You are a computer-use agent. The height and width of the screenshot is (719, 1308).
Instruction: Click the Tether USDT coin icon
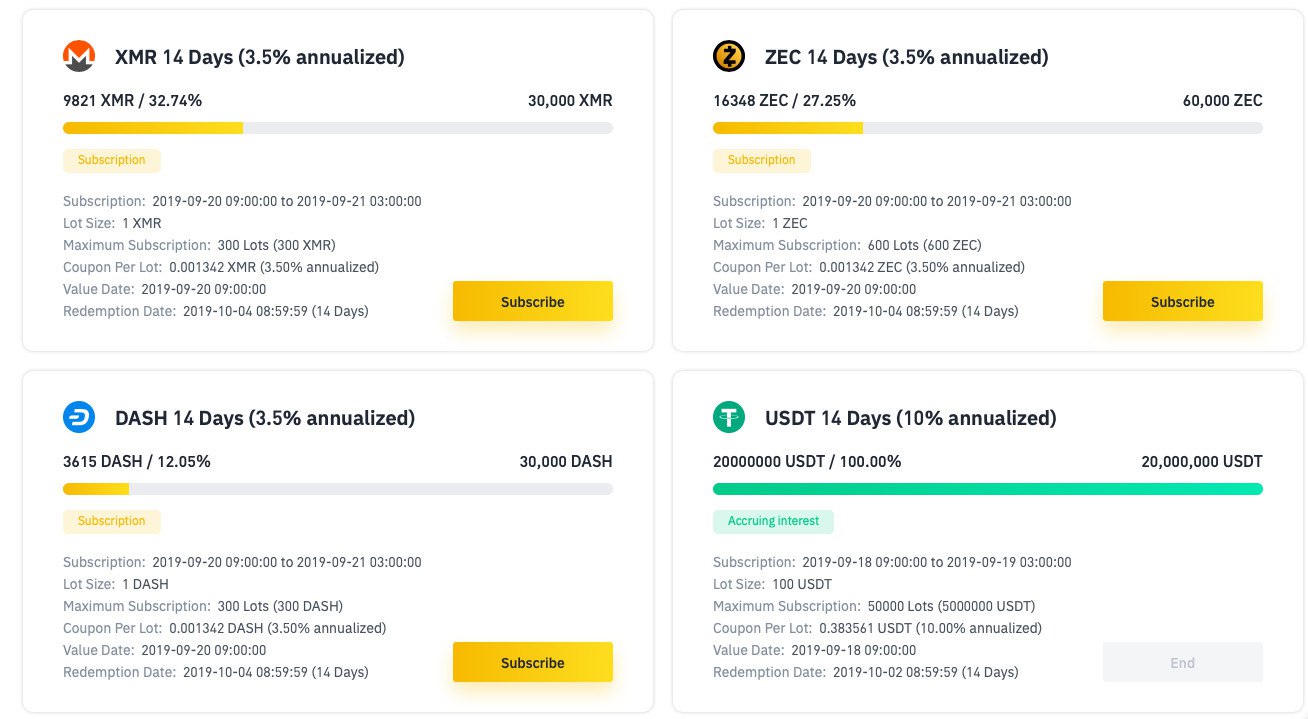coord(729,418)
